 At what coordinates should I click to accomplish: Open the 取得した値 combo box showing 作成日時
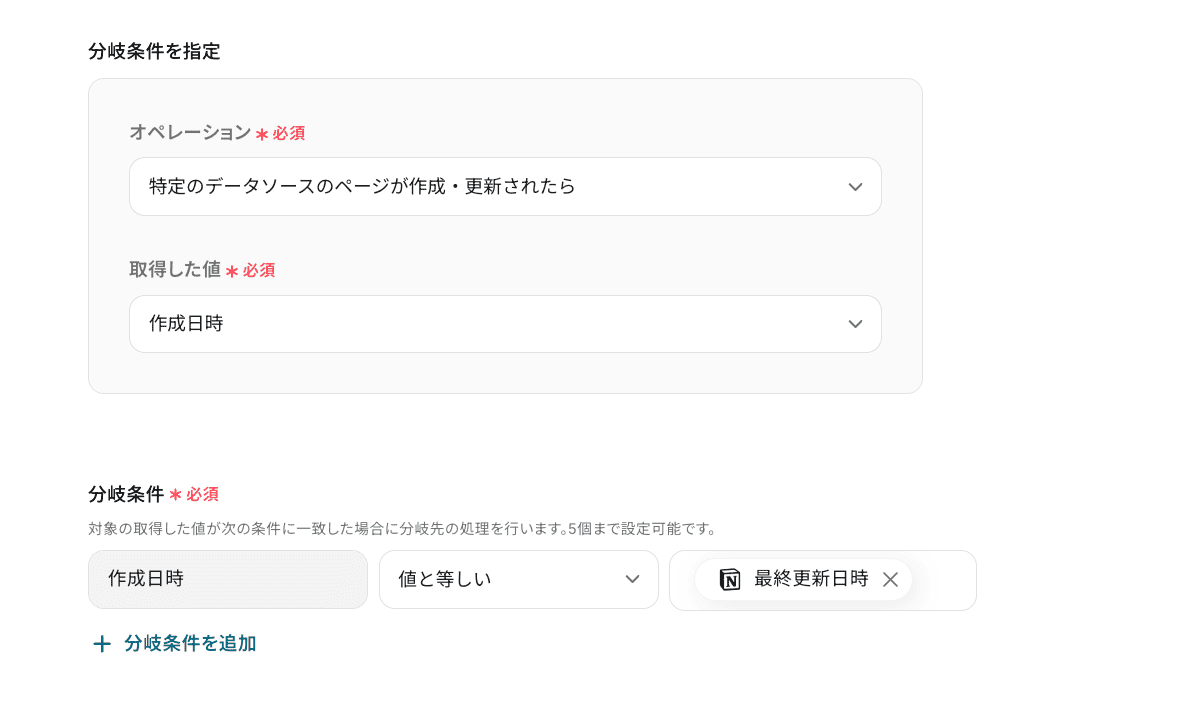(x=480, y=324)
